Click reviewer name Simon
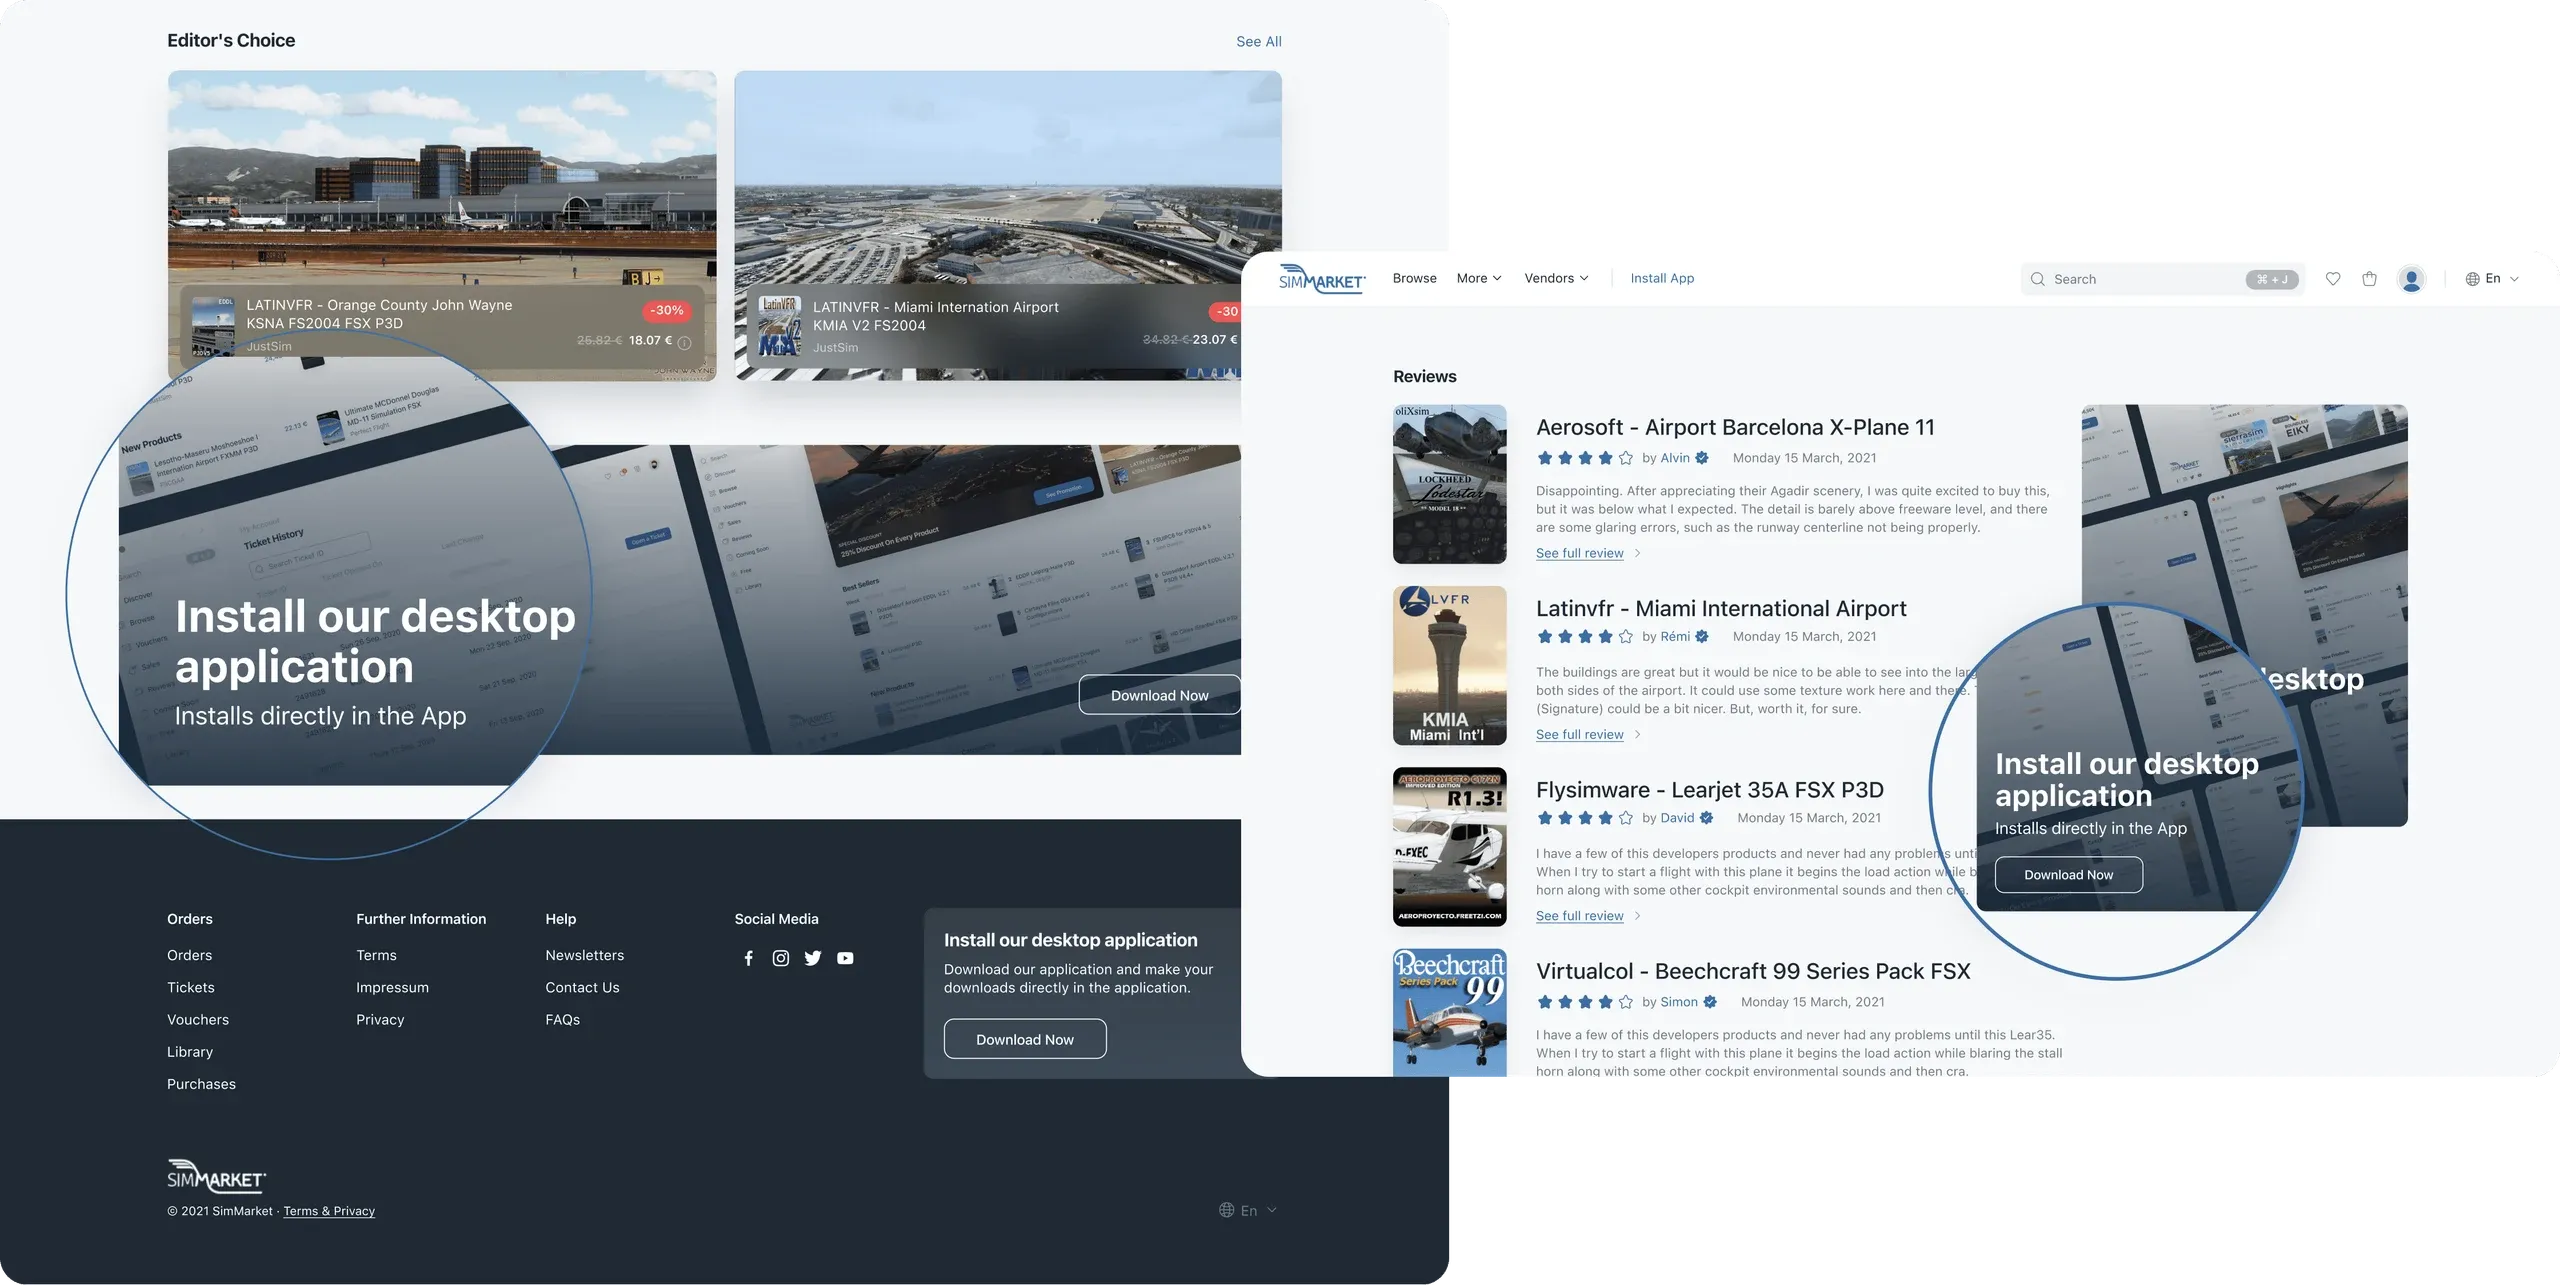 [x=1679, y=1002]
